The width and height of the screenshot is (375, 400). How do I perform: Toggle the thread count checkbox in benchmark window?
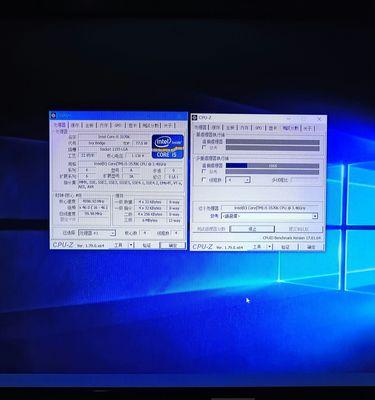click(x=204, y=180)
